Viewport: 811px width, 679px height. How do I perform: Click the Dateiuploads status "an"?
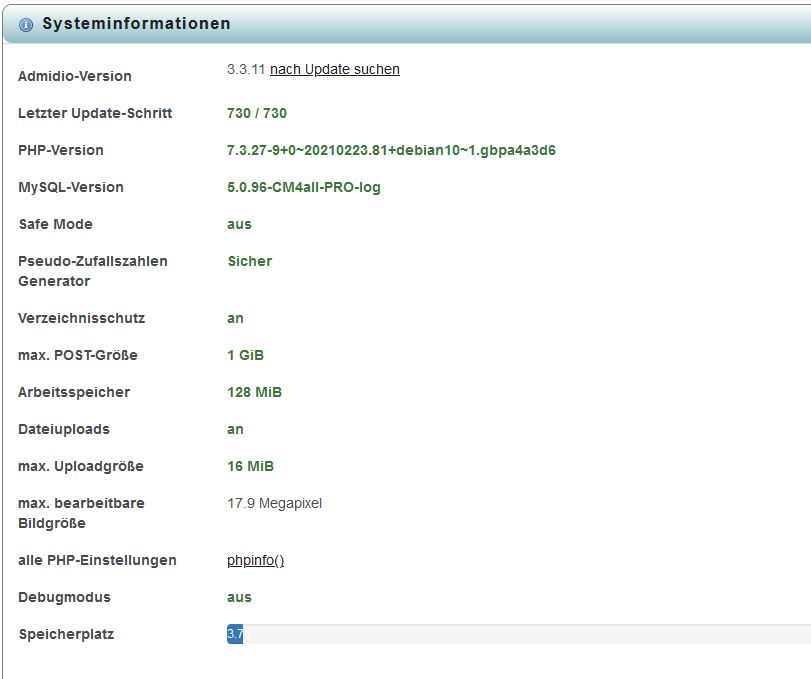(235, 429)
